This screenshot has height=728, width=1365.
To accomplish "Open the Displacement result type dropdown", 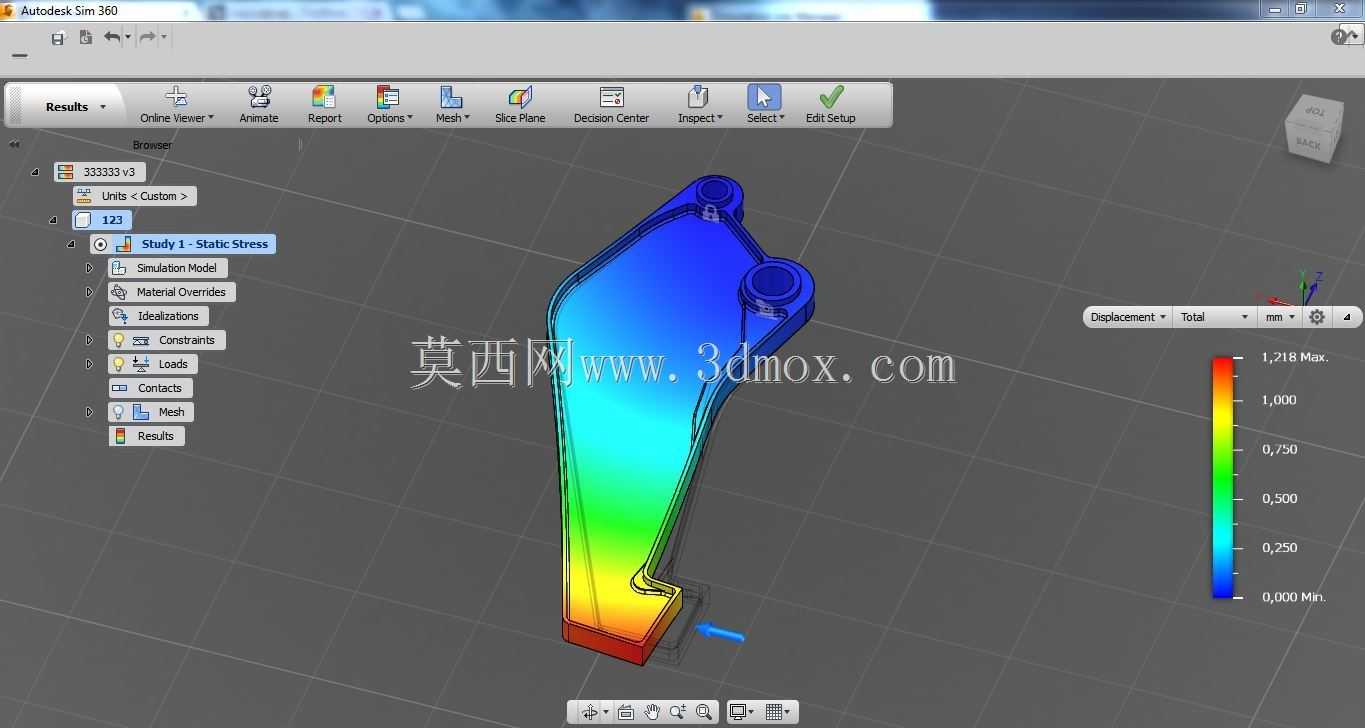I will pos(1128,317).
